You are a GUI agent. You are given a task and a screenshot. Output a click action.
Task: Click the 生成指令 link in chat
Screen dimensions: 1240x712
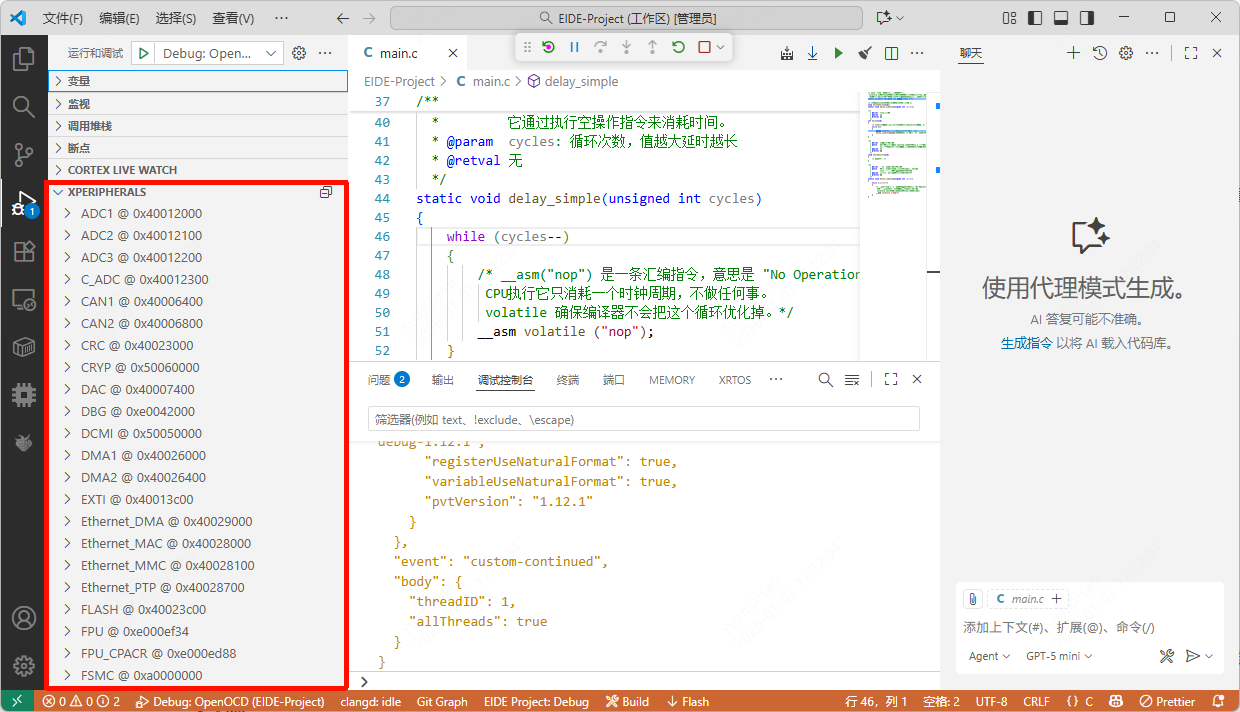coord(1026,343)
